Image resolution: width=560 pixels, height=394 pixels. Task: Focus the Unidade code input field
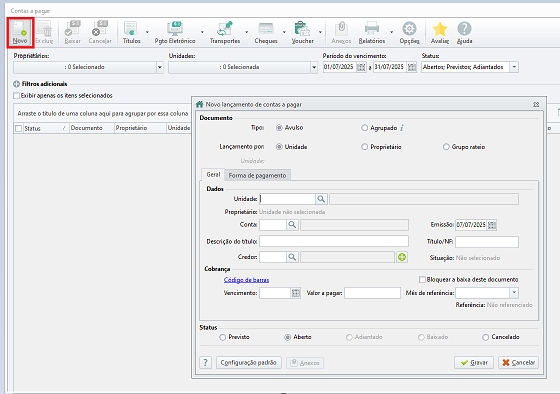point(288,199)
